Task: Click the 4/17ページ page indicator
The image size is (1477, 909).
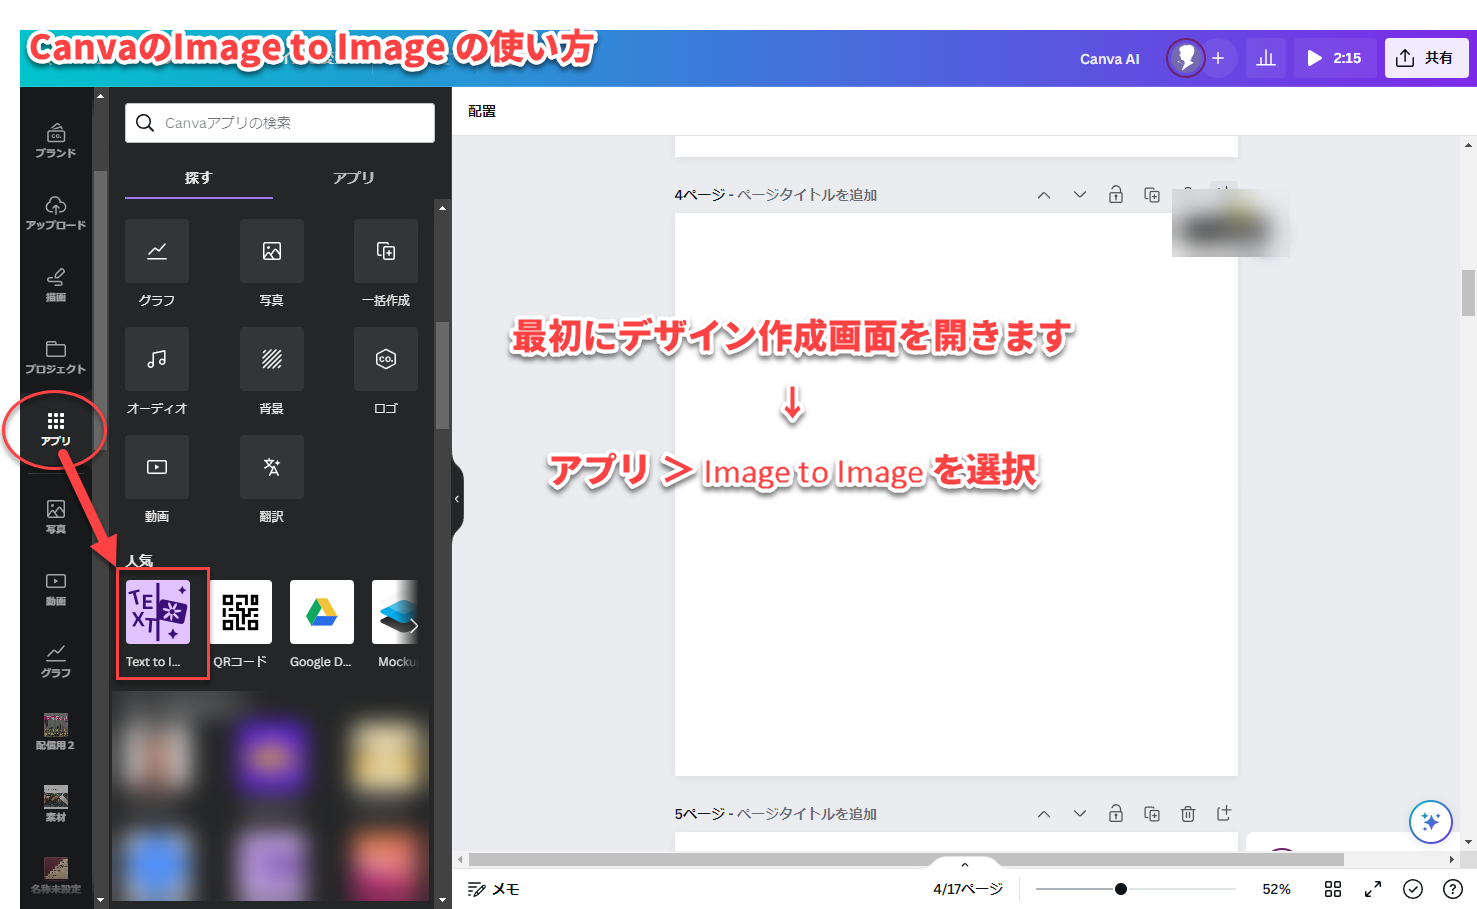Action: 968,889
